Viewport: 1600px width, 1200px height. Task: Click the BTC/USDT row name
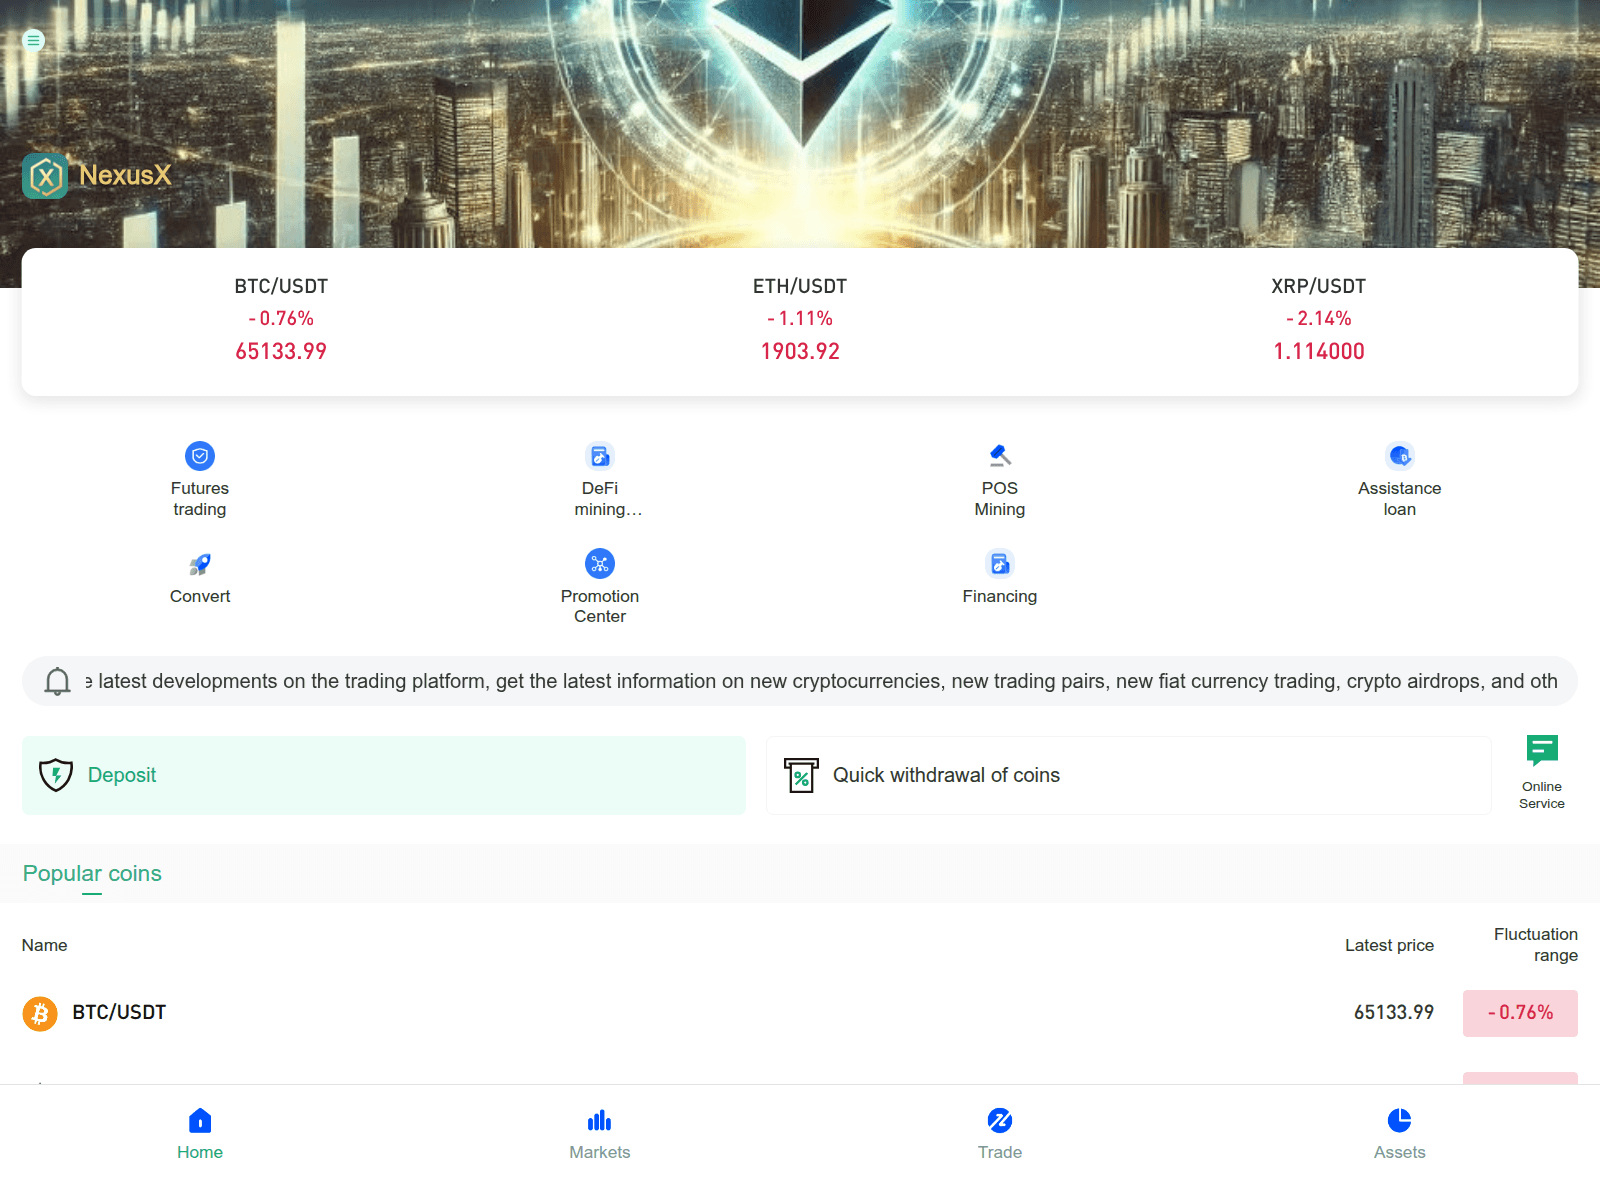(119, 1012)
